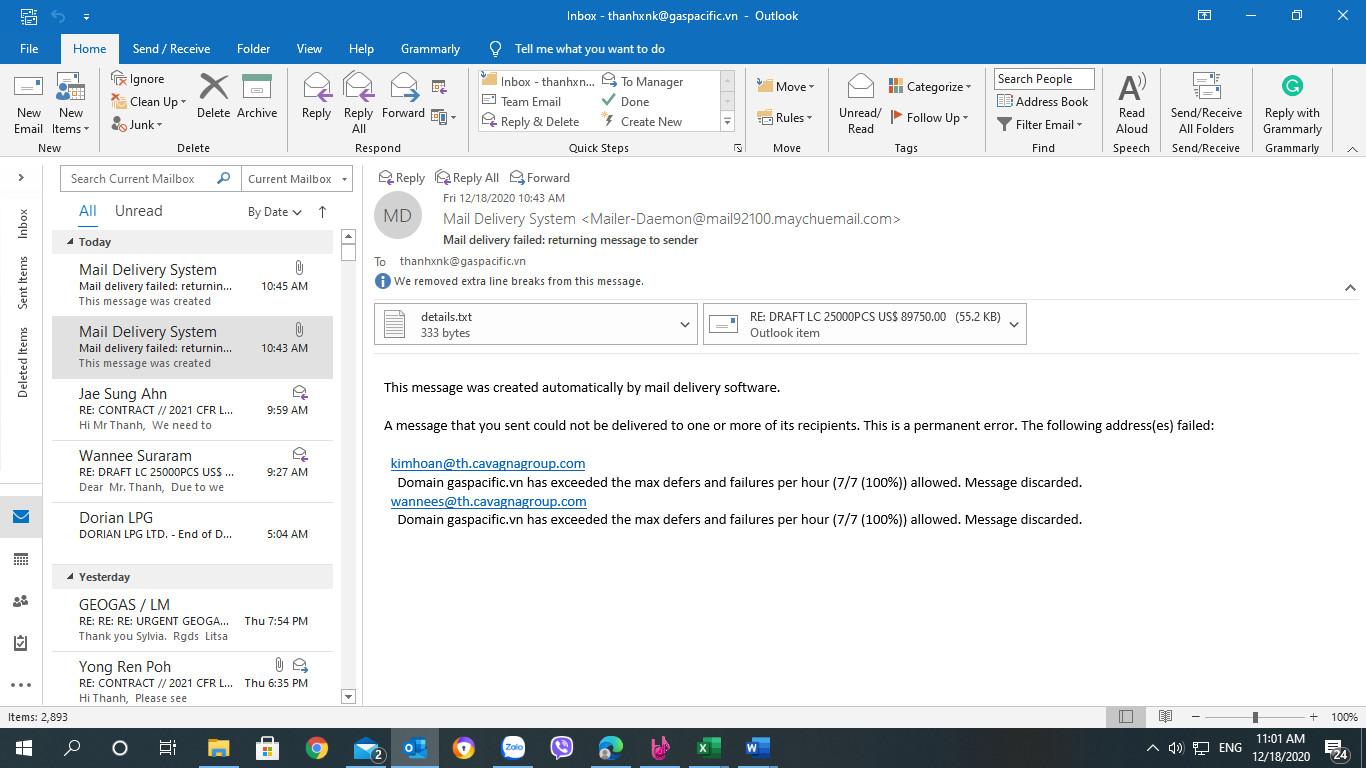Open Excel from the taskbar
Viewport: 1366px width, 768px height.
[x=709, y=748]
